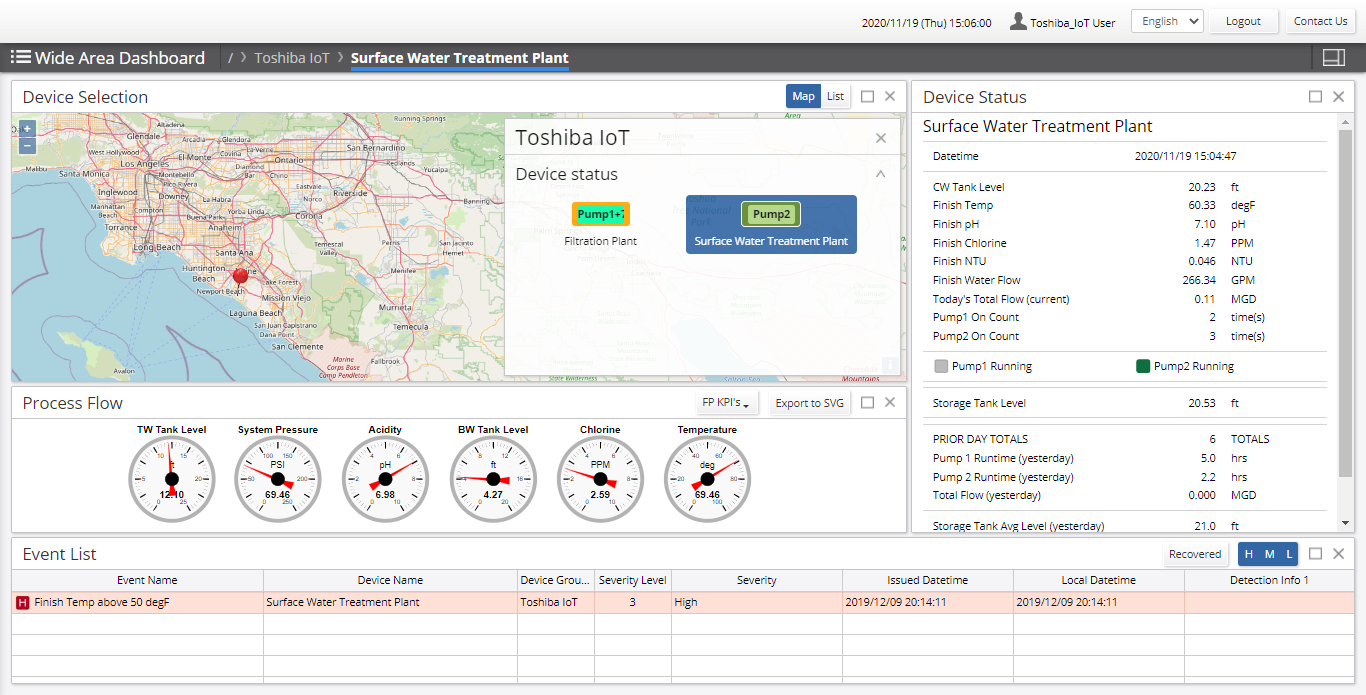This screenshot has width=1366, height=695.
Task: Close the Device Status panel
Action: click(x=1338, y=96)
